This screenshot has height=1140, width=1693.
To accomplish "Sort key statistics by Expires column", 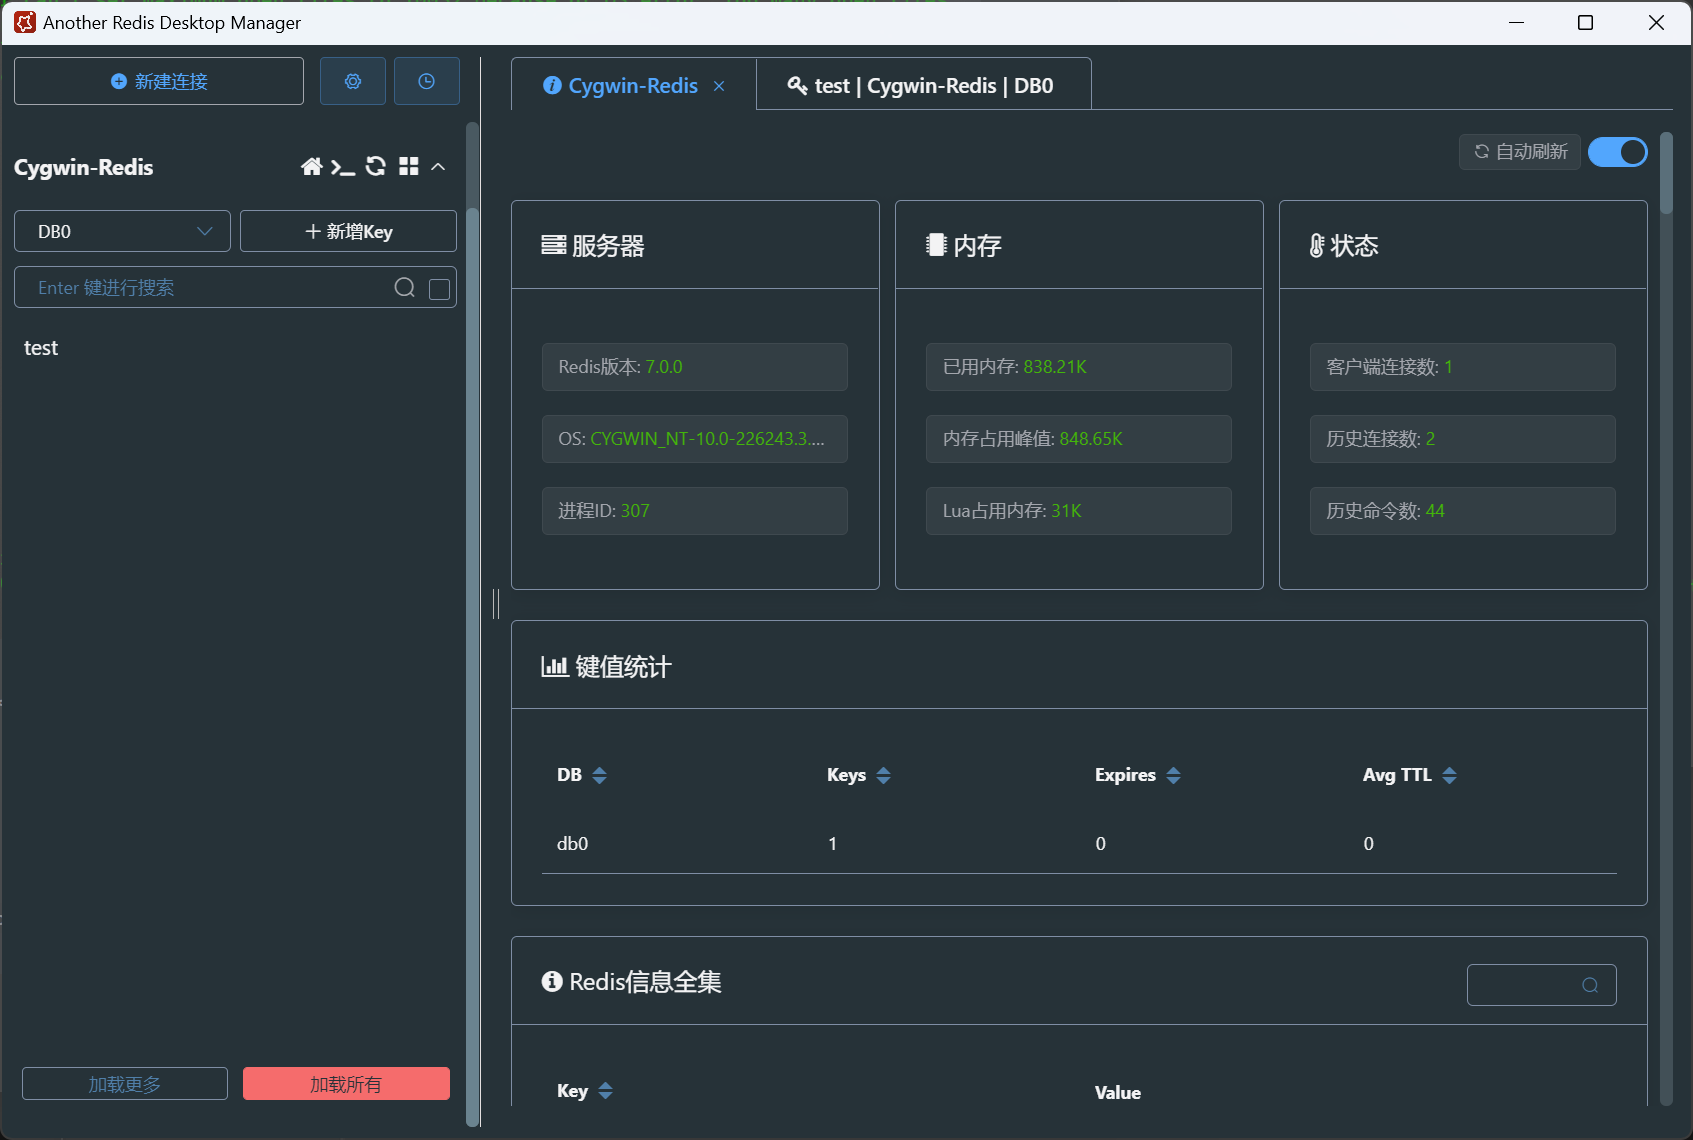I will 1173,775.
